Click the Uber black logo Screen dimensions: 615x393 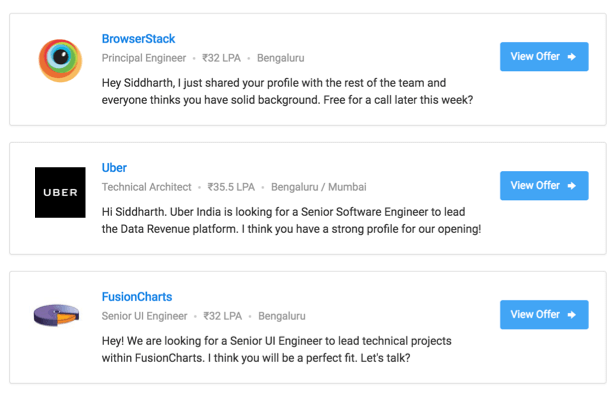60,192
